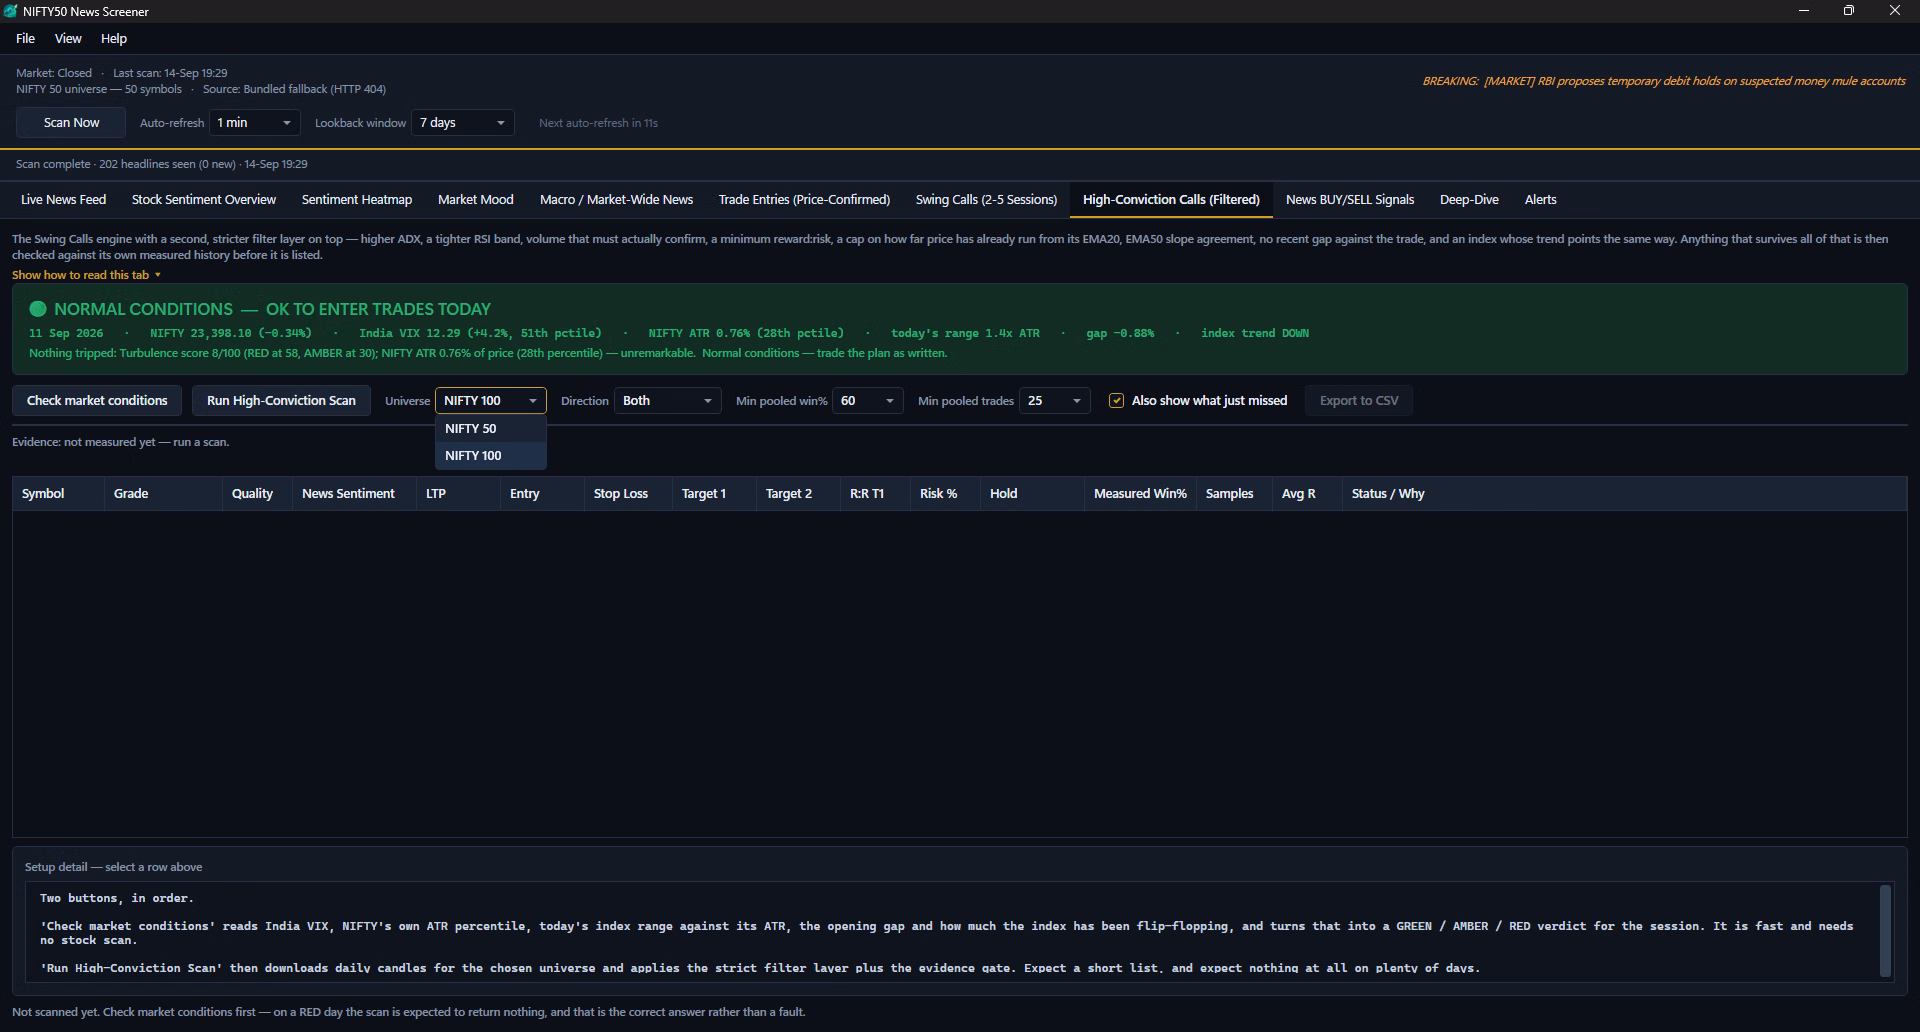Click Export to CSV button

tap(1359, 401)
